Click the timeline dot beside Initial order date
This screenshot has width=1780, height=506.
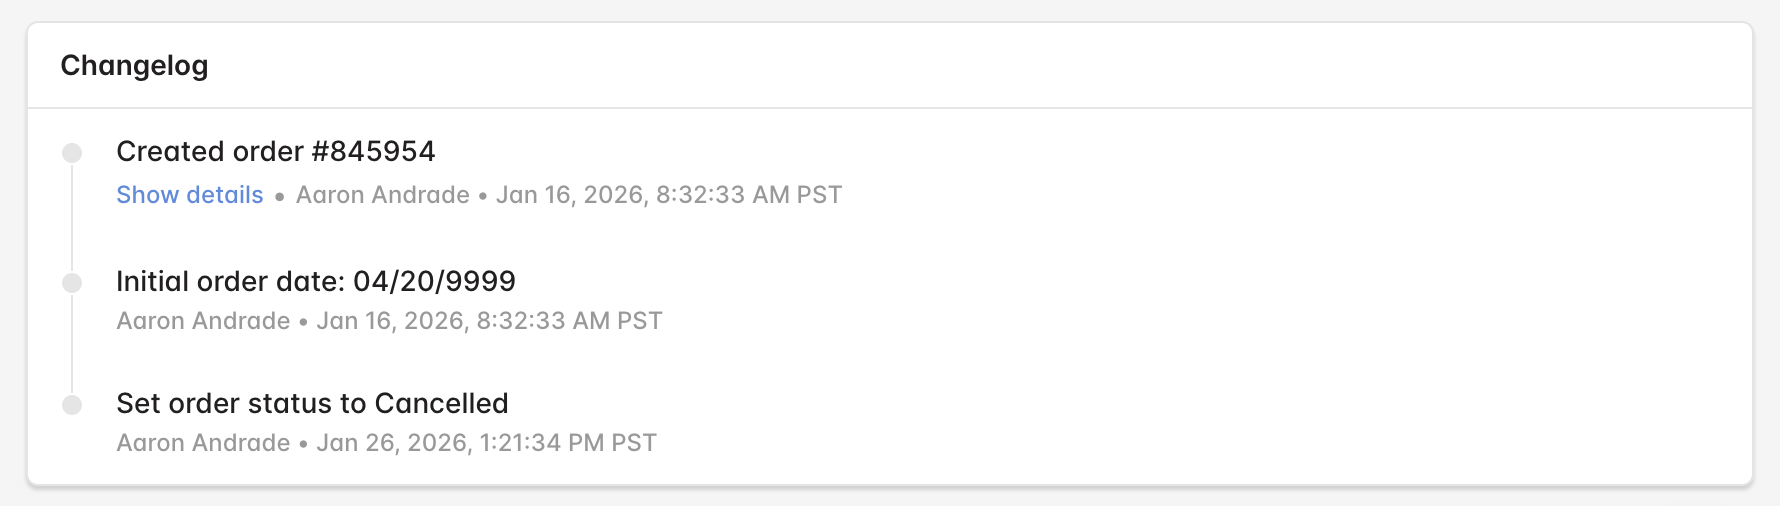72,283
